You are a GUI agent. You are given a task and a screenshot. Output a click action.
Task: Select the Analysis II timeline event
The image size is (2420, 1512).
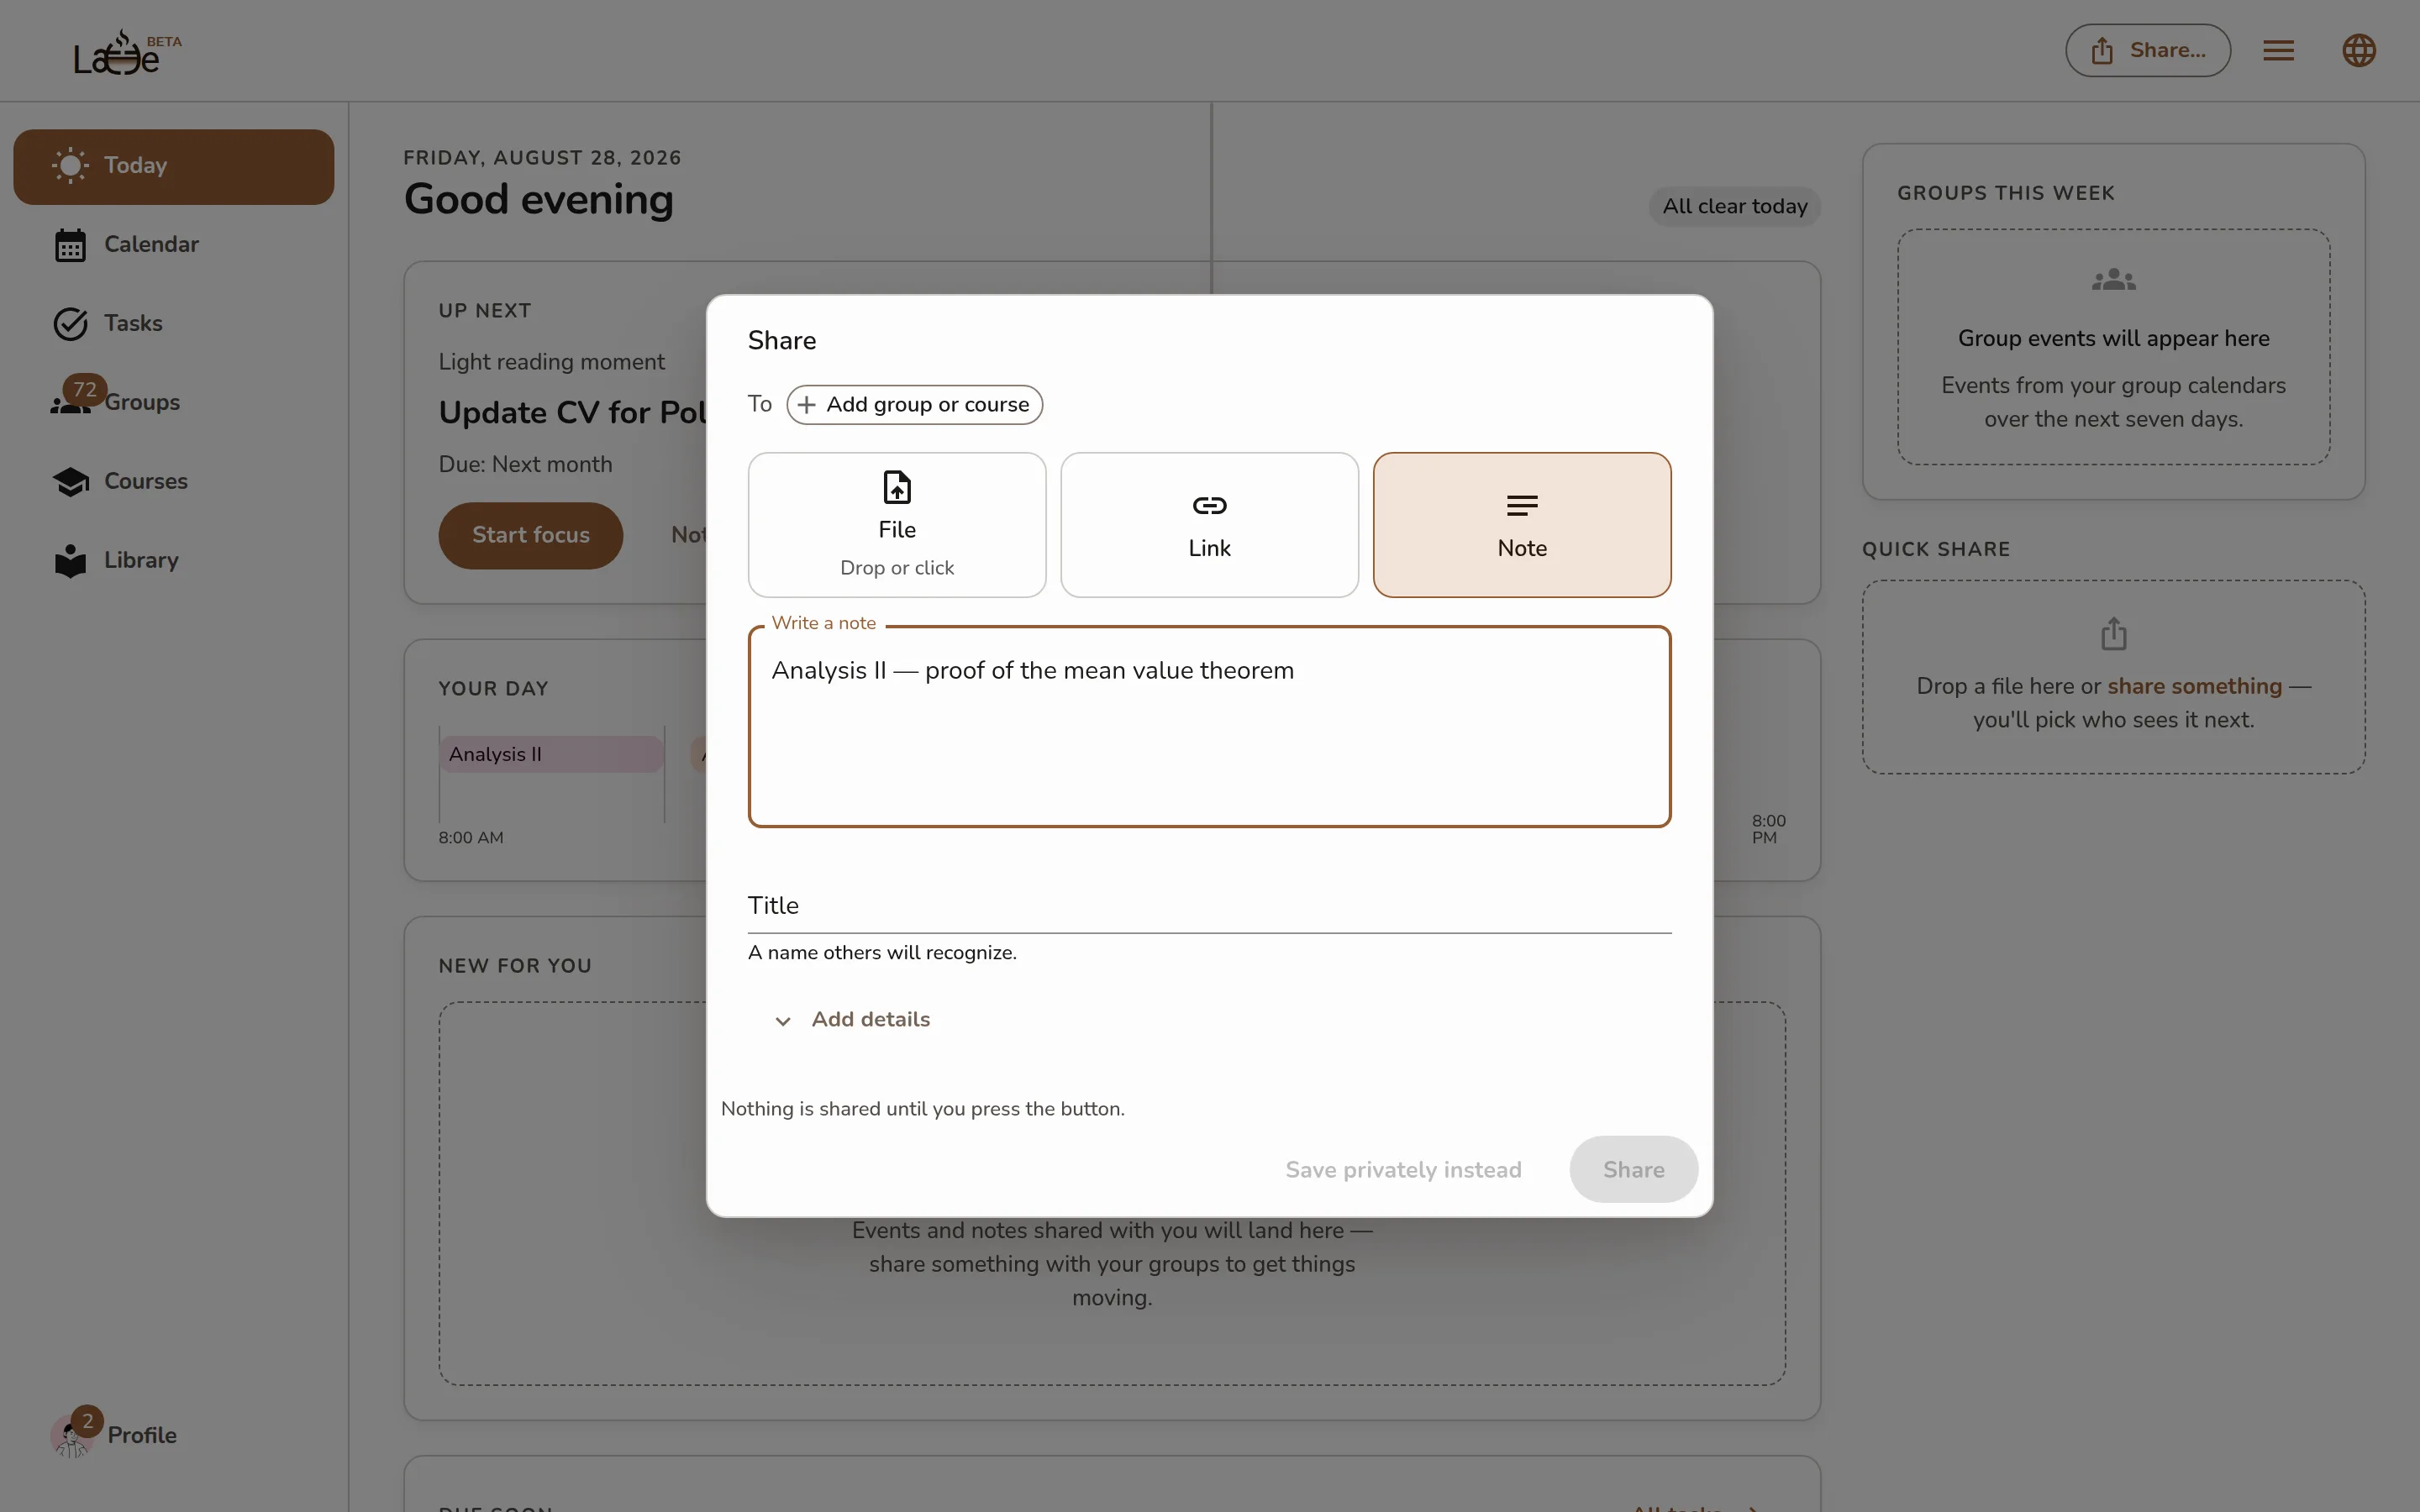coord(551,755)
